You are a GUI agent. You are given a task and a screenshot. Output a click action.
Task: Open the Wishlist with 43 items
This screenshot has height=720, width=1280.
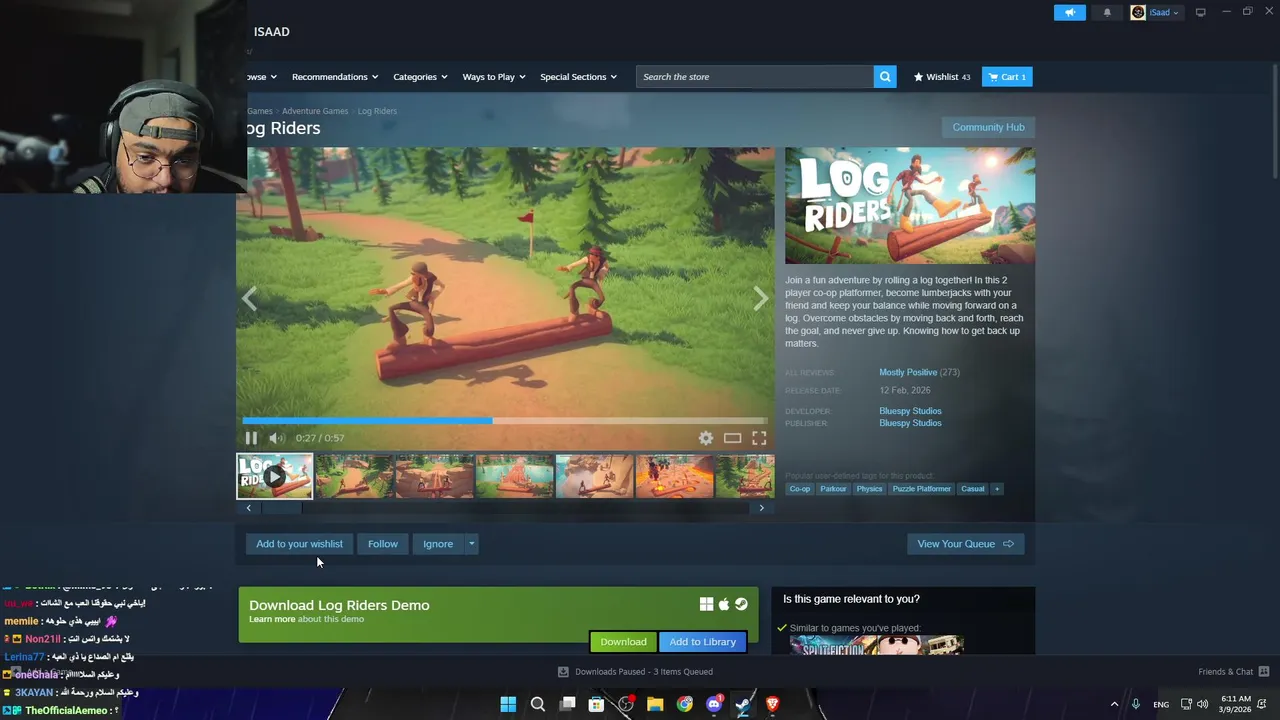(942, 77)
